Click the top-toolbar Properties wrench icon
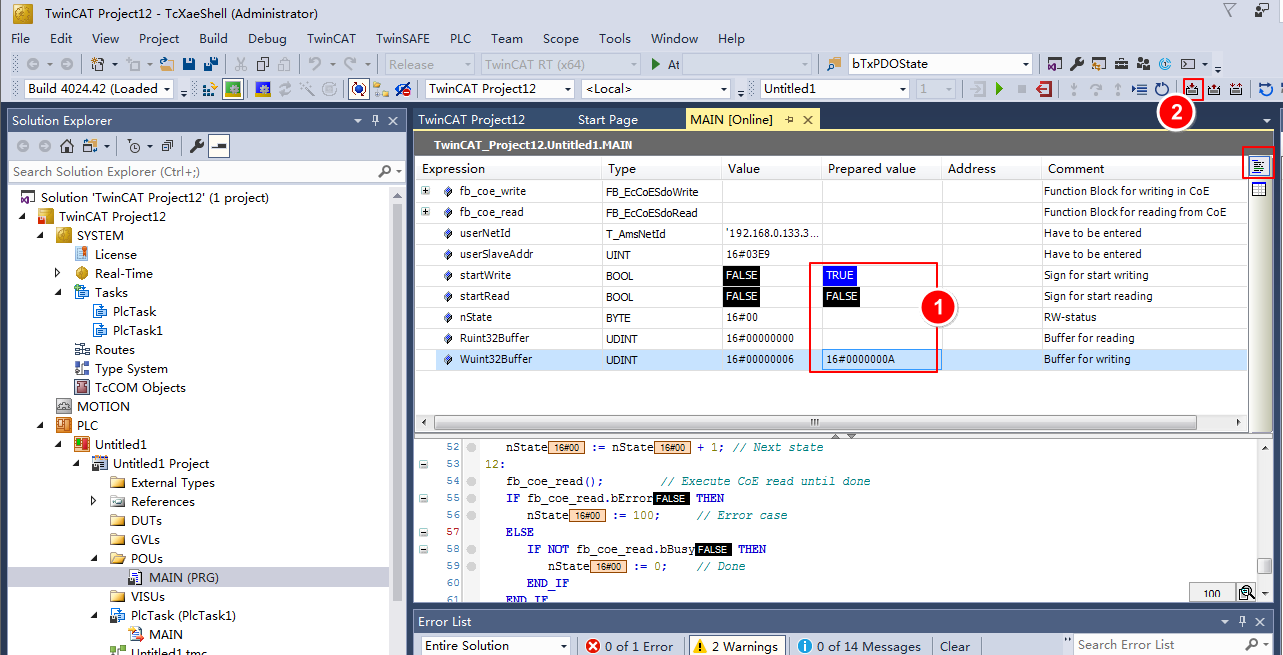The height and width of the screenshot is (655, 1283). [x=1077, y=64]
